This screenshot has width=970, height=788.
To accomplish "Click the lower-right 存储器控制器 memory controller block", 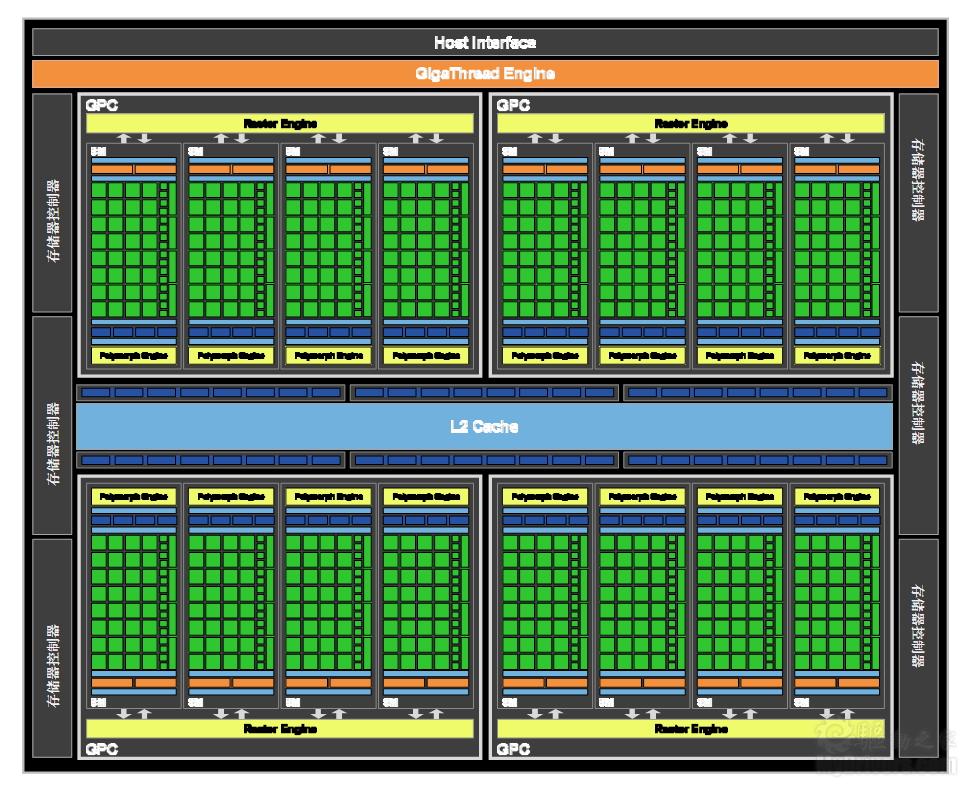I will (x=918, y=648).
